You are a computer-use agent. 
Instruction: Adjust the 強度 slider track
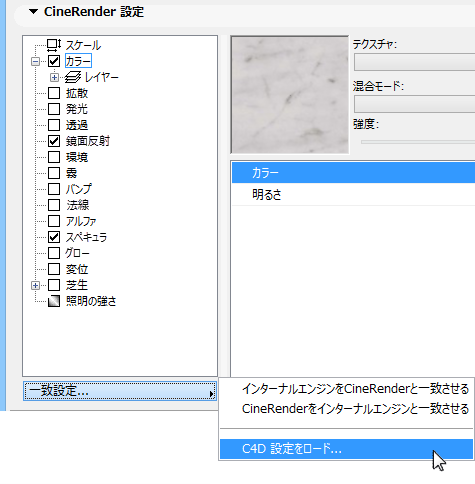pyautogui.click(x=418, y=142)
